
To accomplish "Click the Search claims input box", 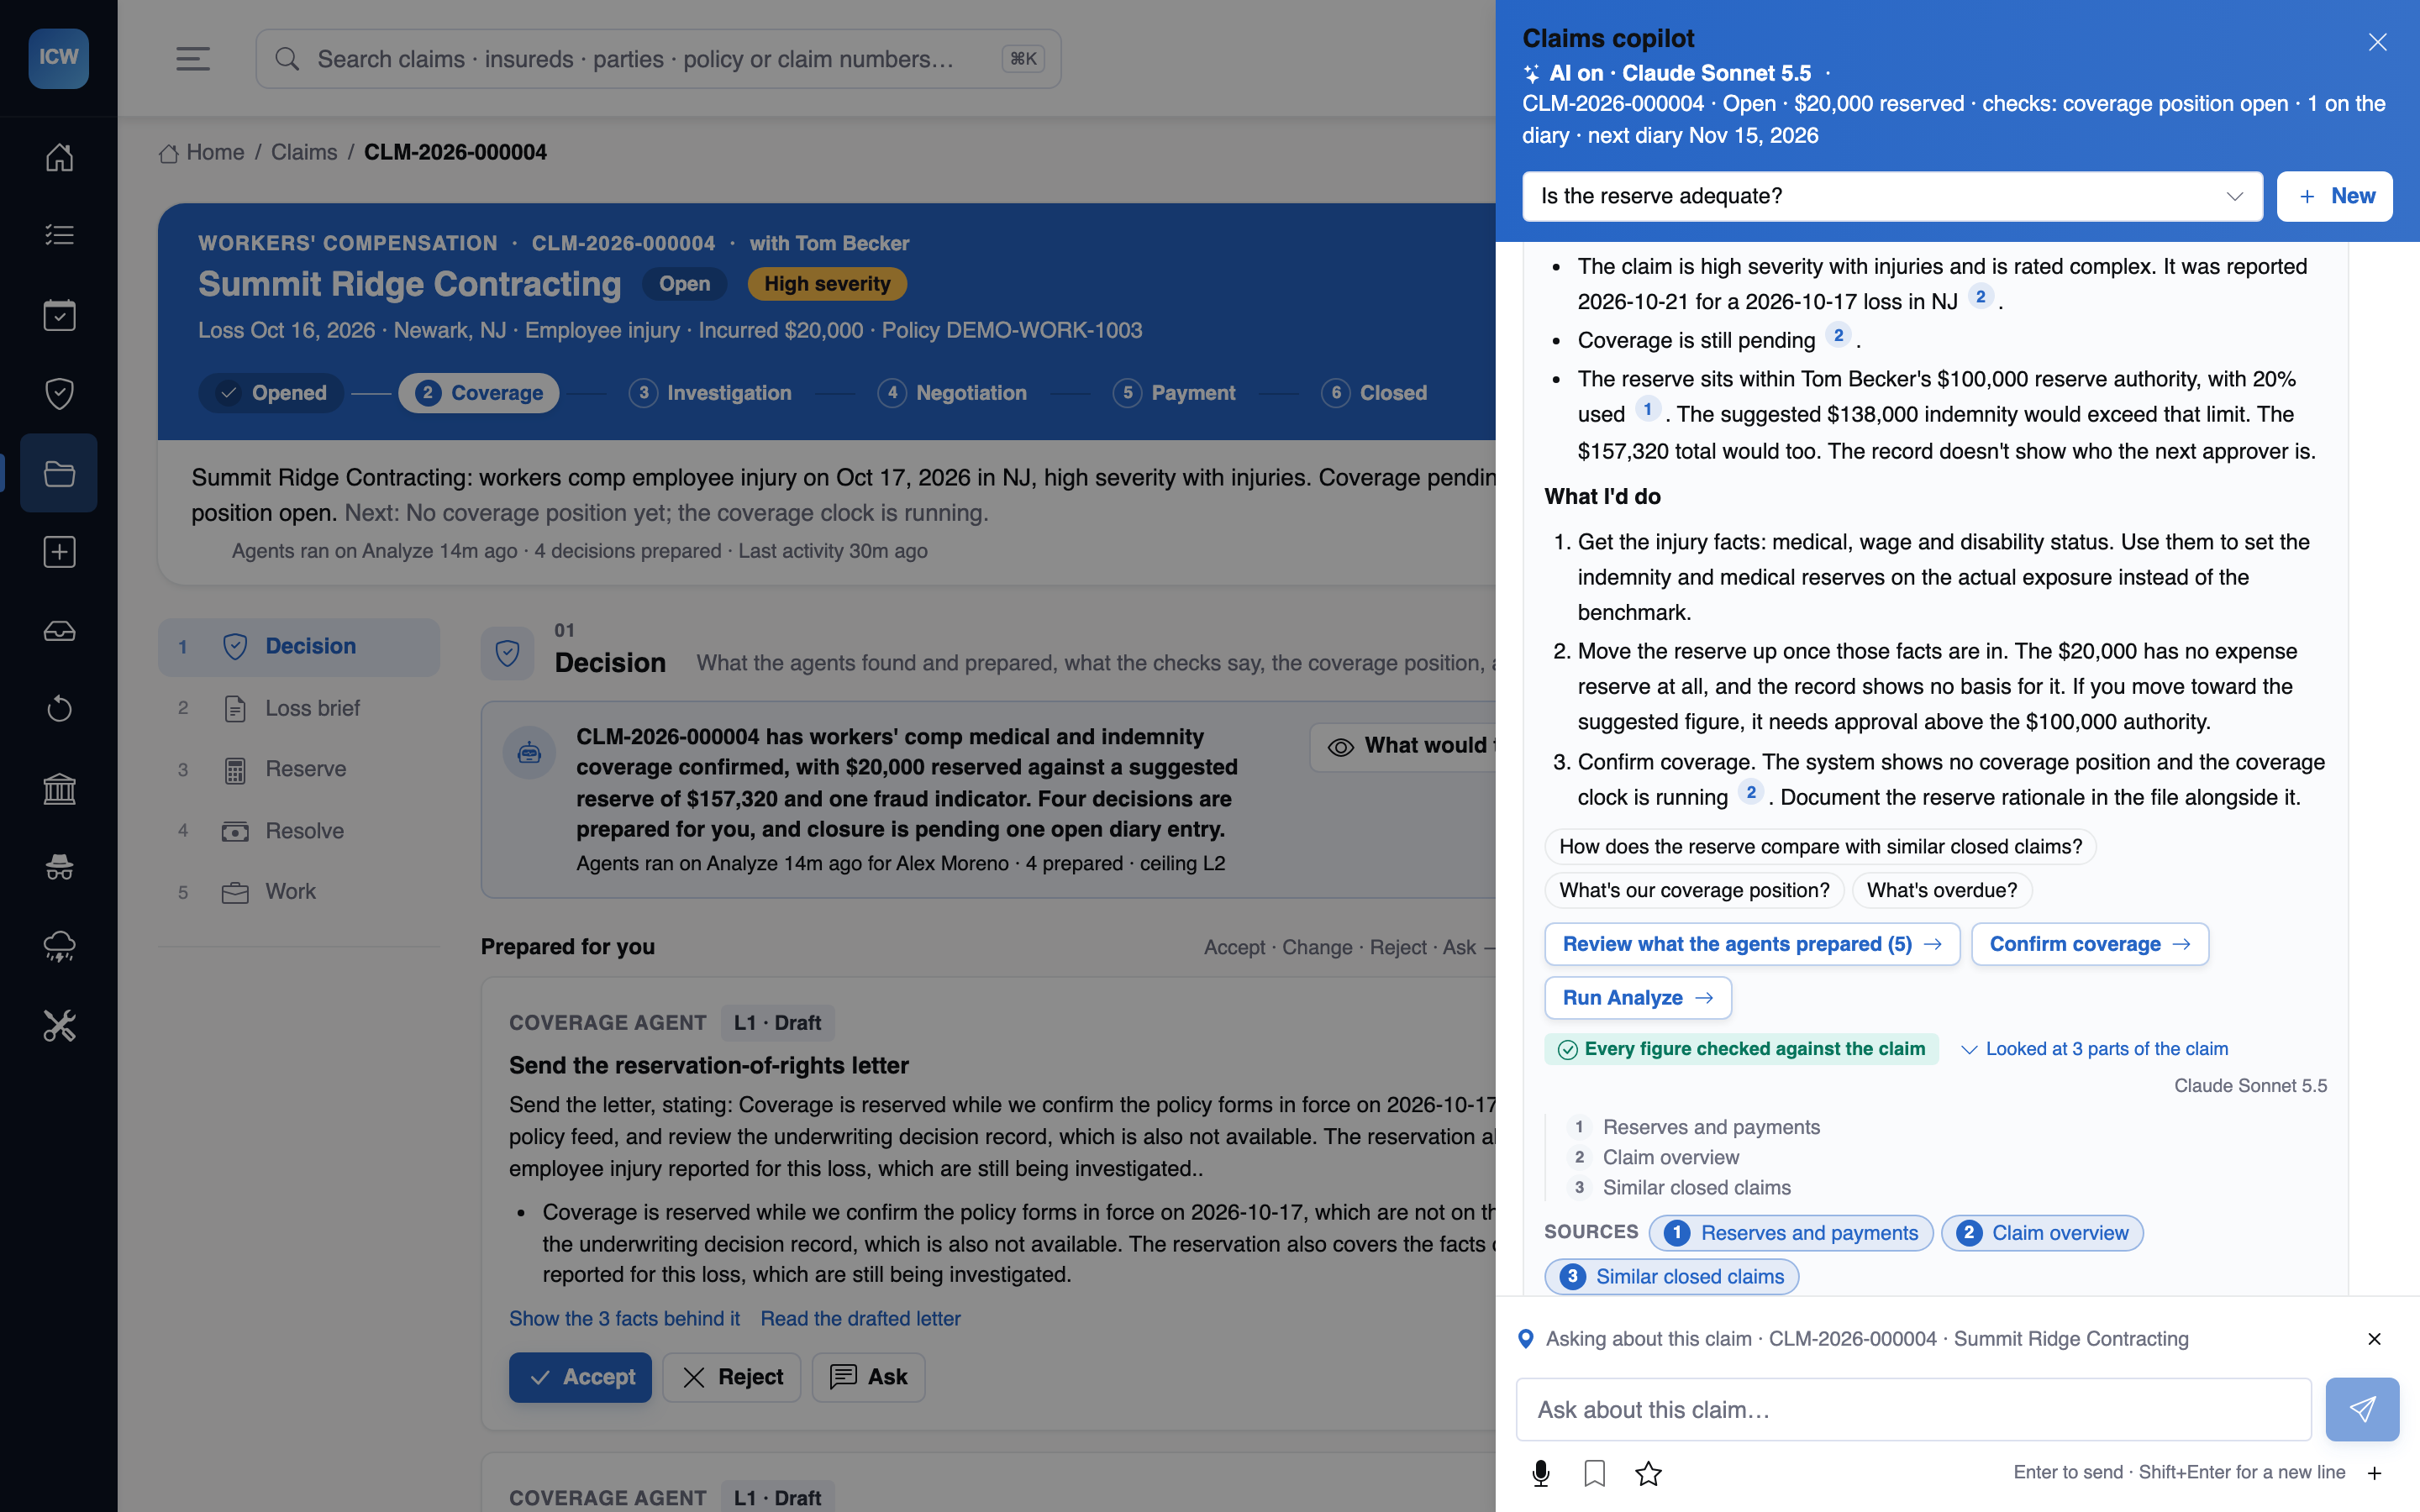I will [658, 59].
